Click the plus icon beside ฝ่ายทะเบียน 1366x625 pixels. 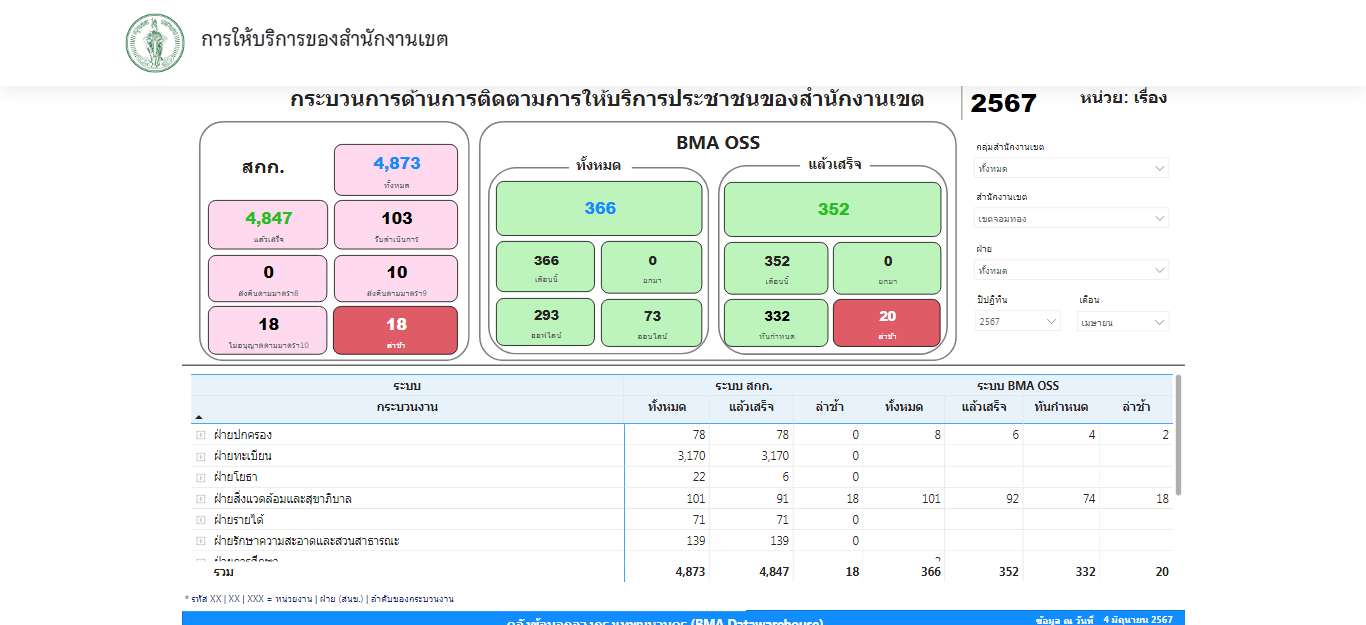point(200,456)
